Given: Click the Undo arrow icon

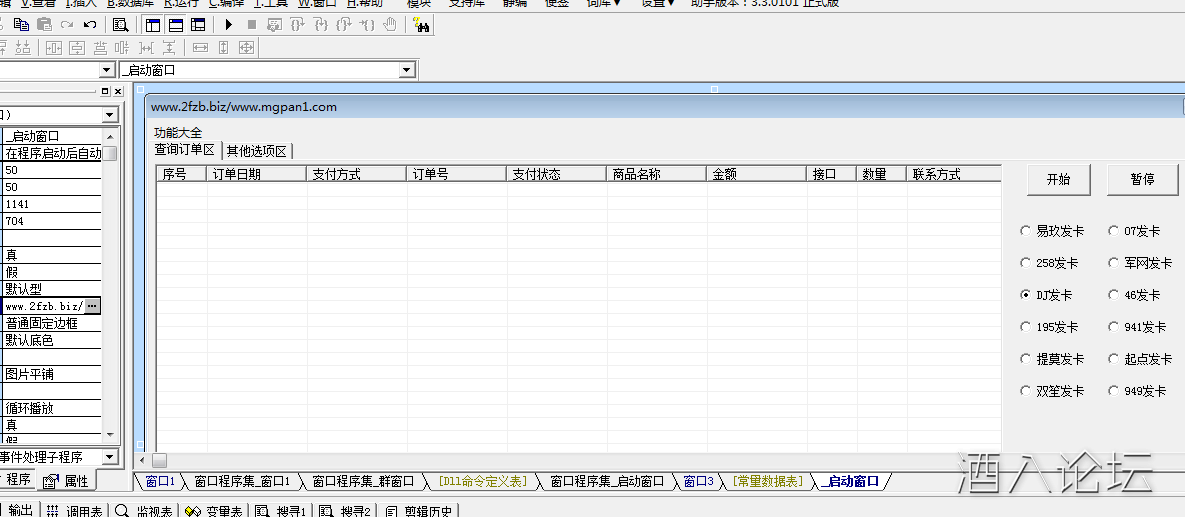Looking at the screenshot, I should [90, 25].
